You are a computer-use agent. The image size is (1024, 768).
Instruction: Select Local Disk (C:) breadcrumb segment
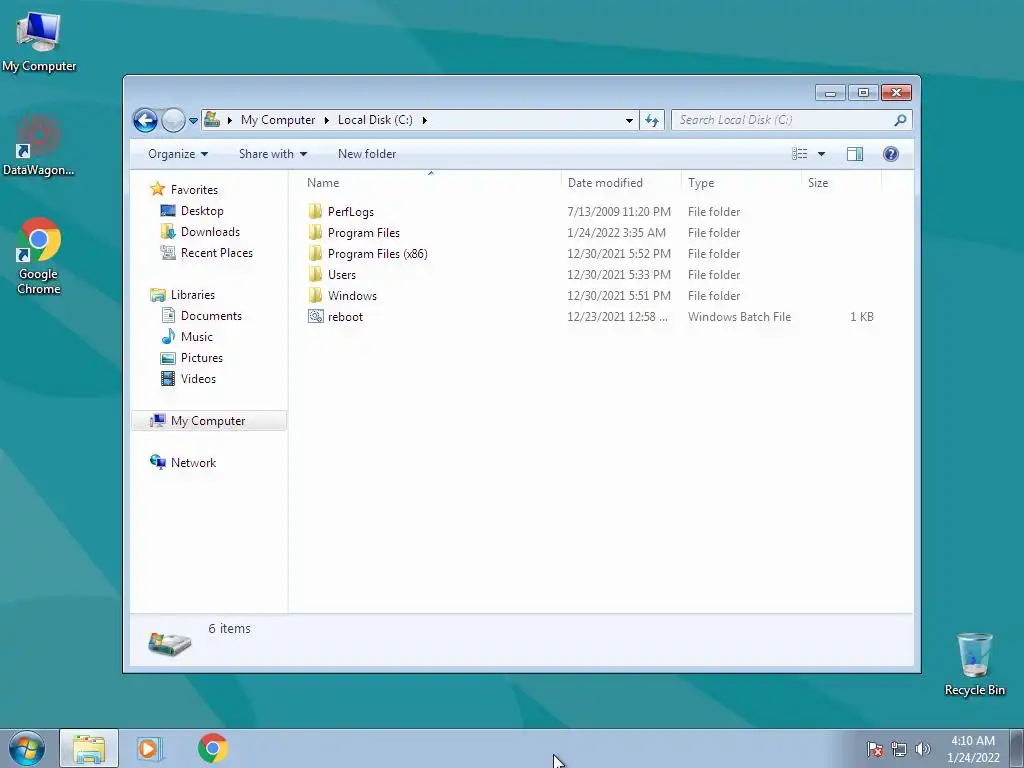[x=375, y=120]
